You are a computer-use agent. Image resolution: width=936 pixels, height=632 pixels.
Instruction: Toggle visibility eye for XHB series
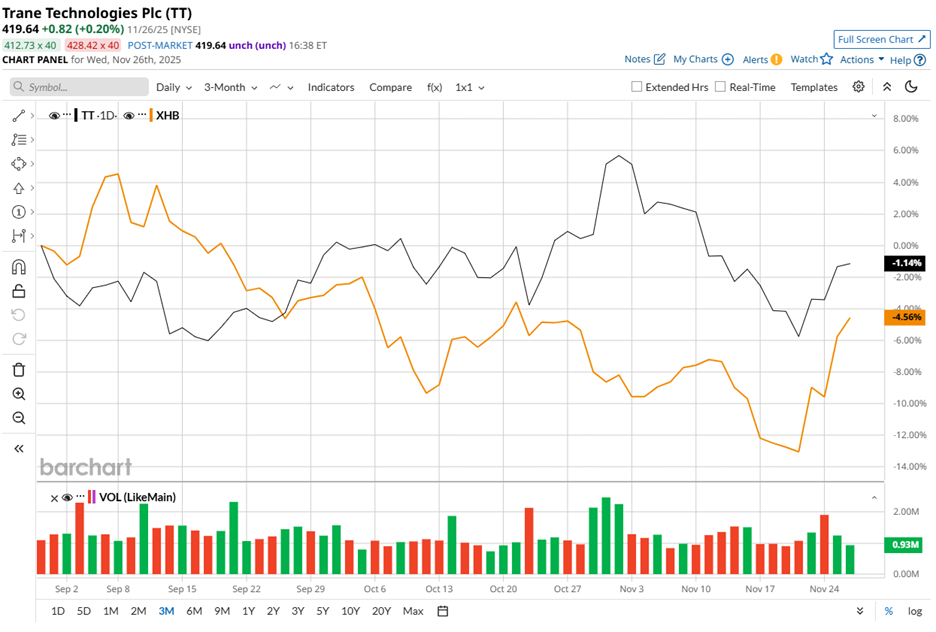[x=128, y=116]
